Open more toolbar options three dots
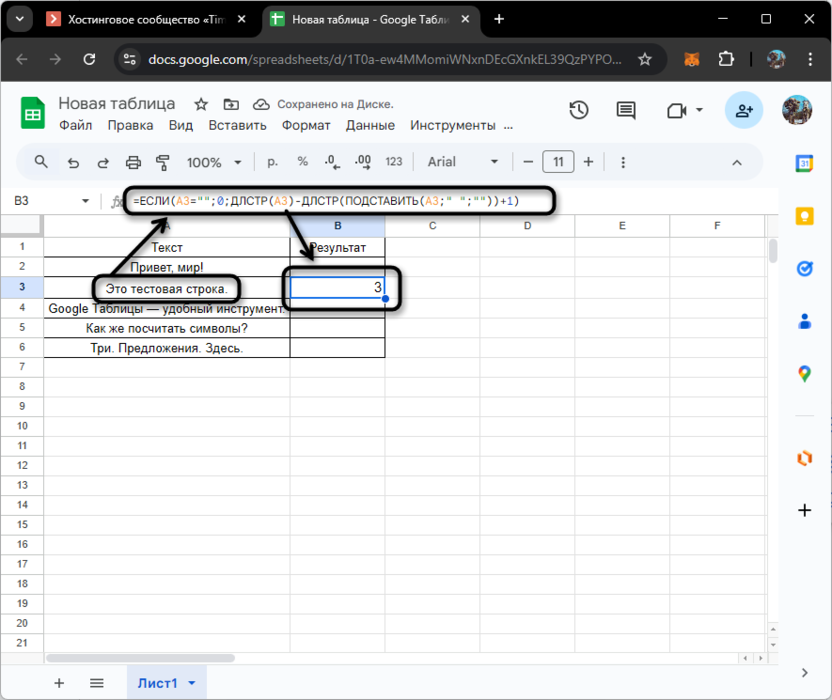The height and width of the screenshot is (700, 832). pyautogui.click(x=623, y=162)
